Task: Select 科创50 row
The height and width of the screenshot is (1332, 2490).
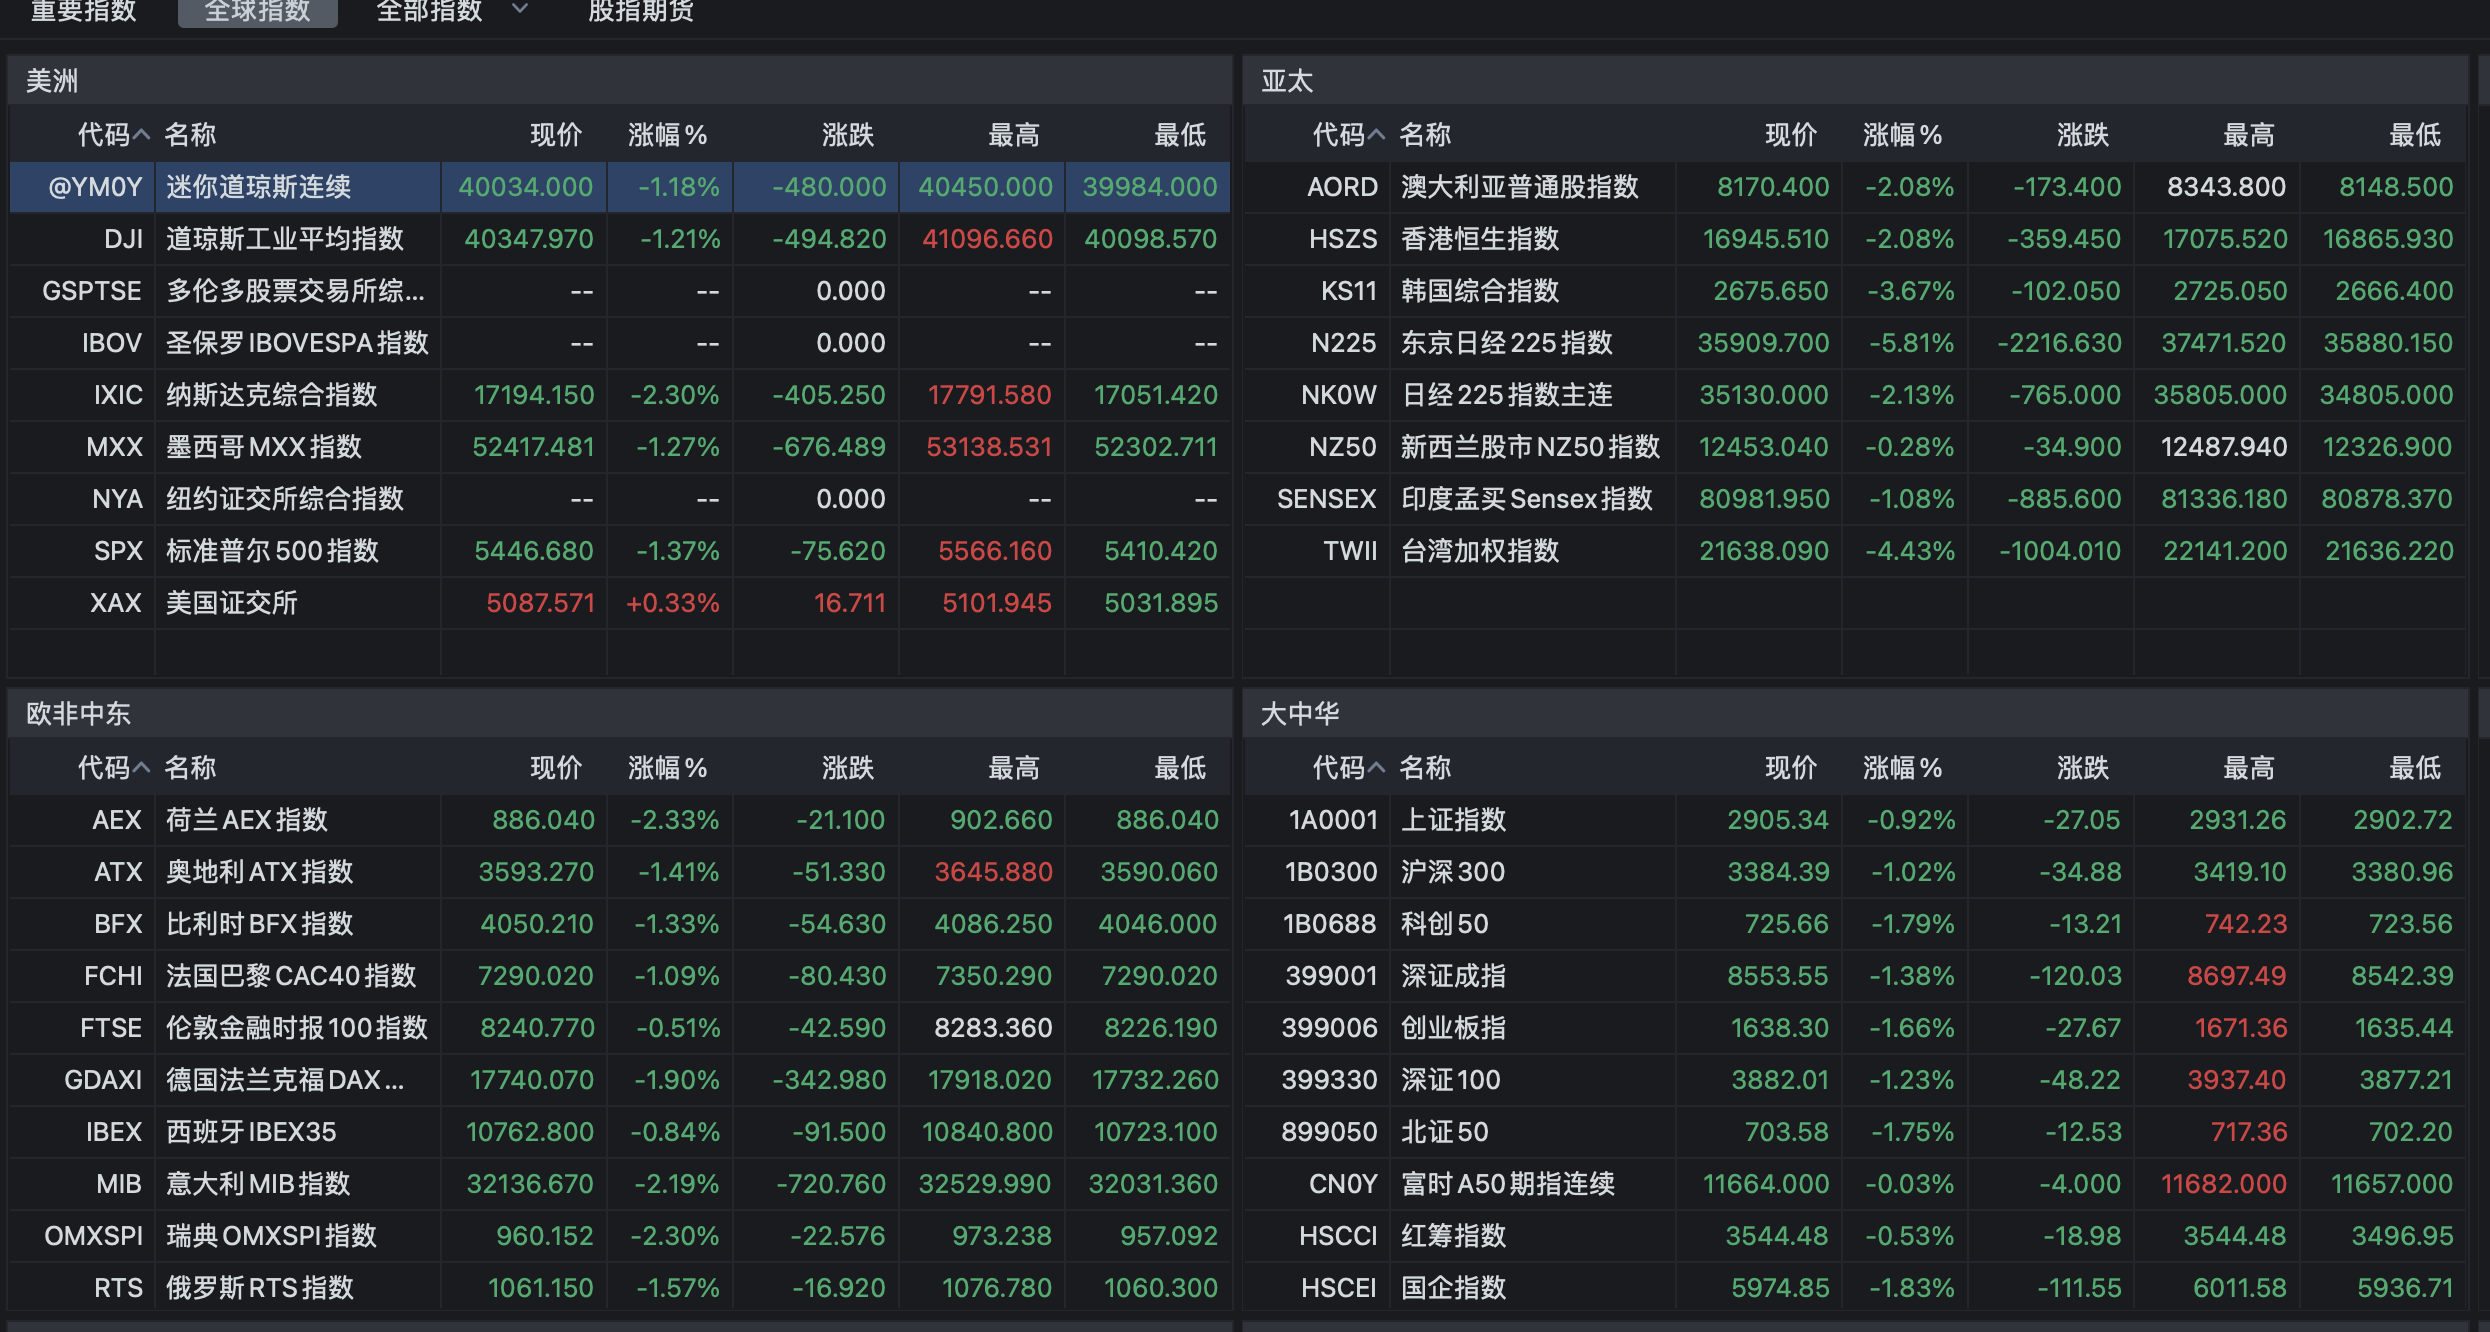Action: pyautogui.click(x=1856, y=924)
